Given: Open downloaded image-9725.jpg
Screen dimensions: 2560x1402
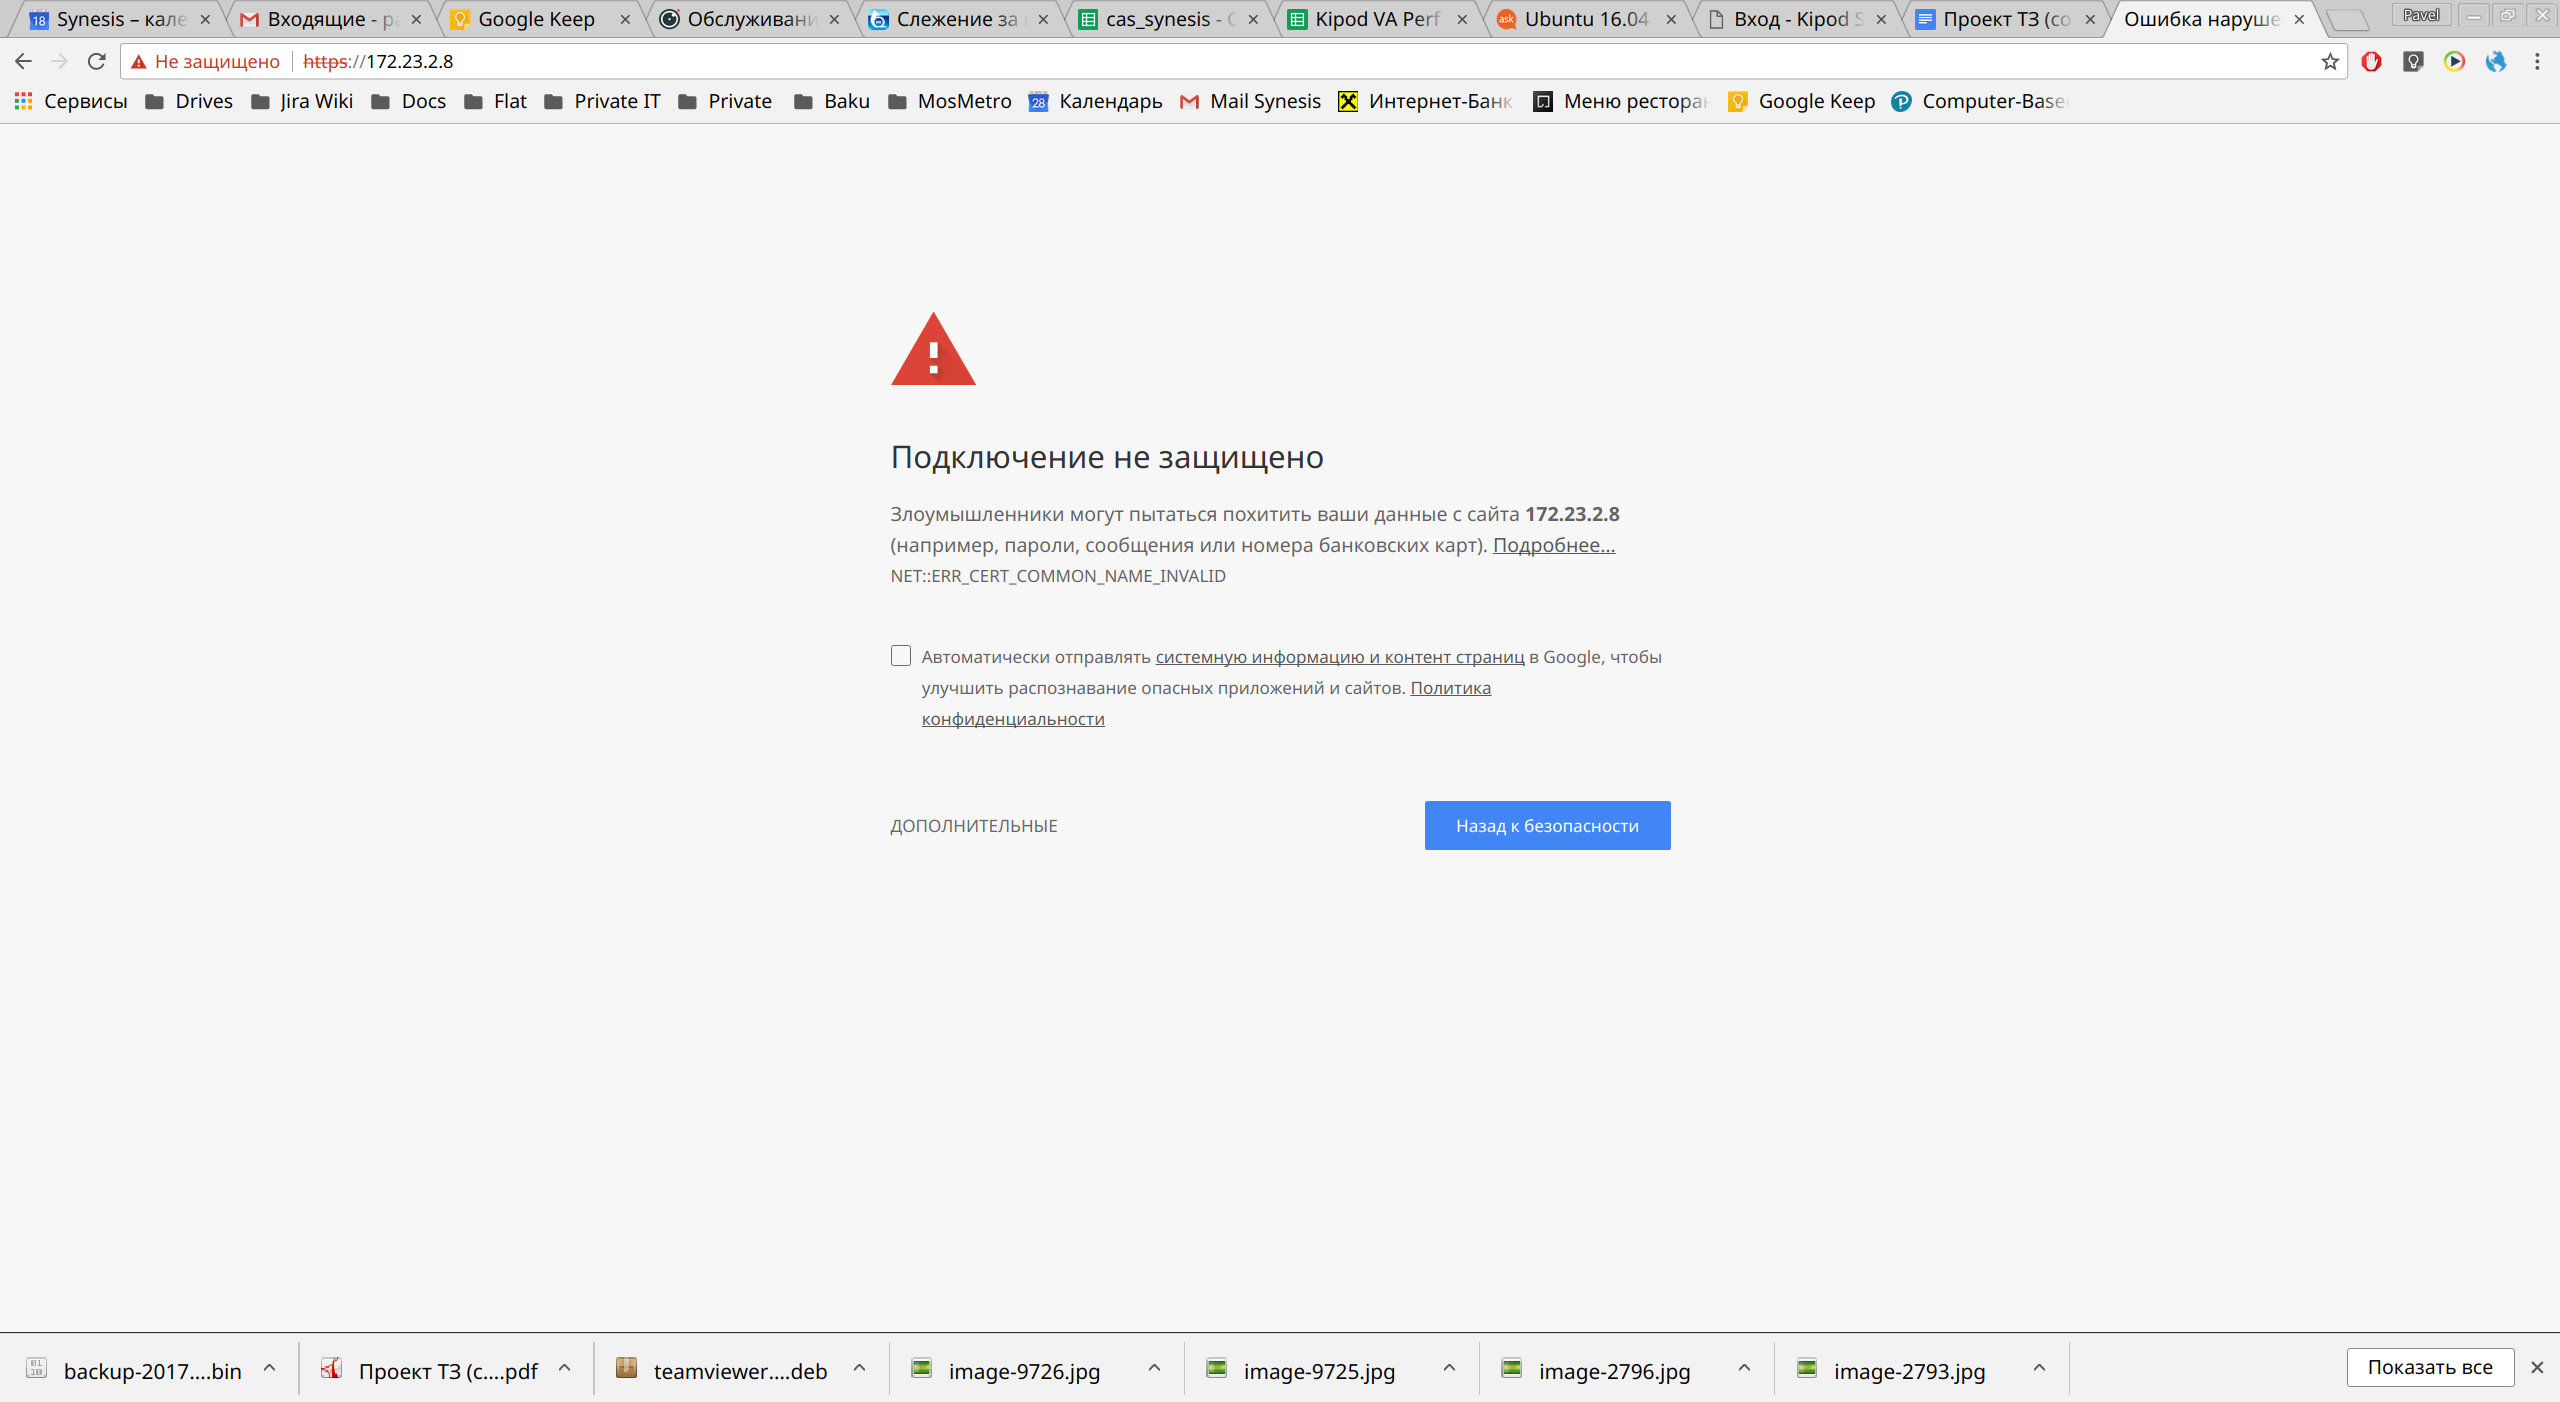Looking at the screenshot, I should click(x=1303, y=1370).
